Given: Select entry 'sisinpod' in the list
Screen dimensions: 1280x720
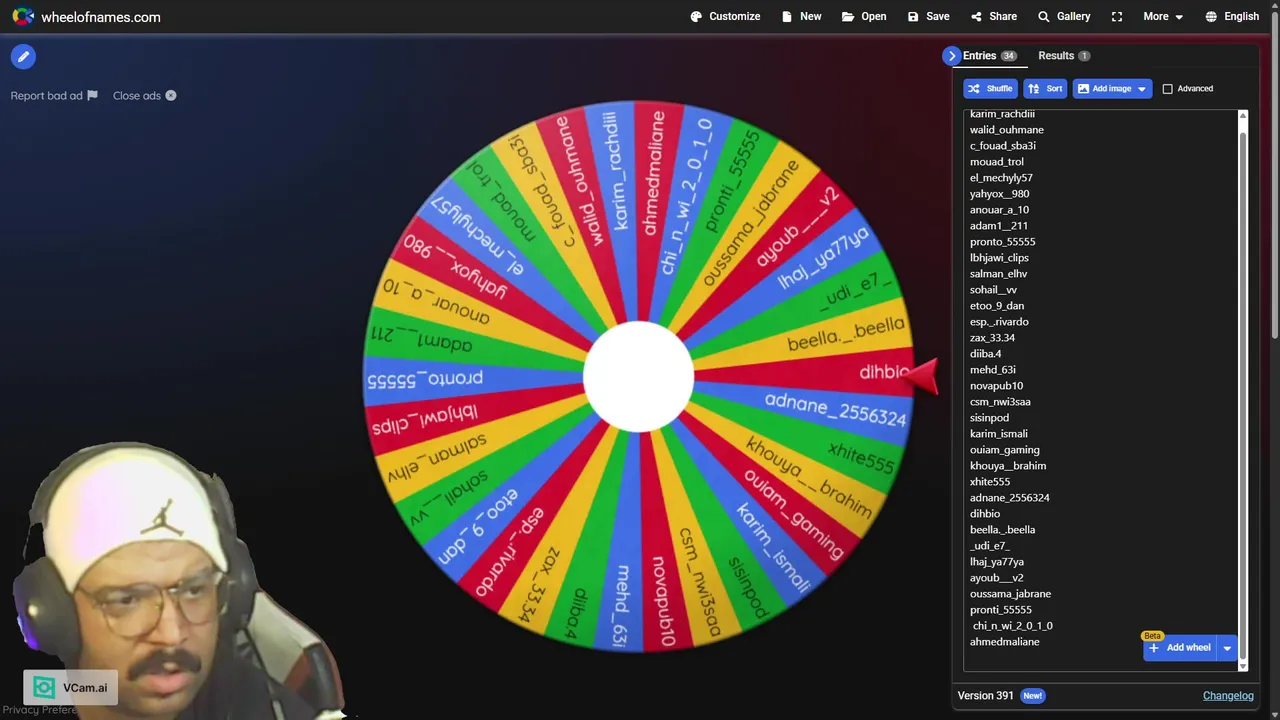Looking at the screenshot, I should (x=989, y=418).
